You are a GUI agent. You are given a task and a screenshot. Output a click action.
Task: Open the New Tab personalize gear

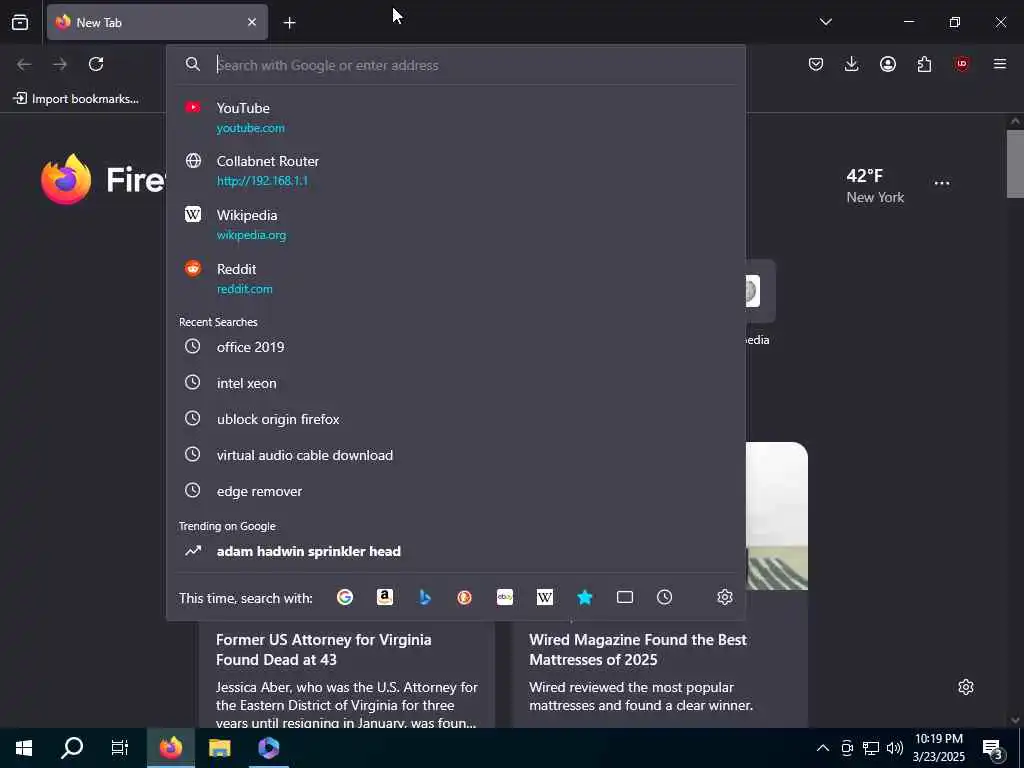click(x=966, y=687)
